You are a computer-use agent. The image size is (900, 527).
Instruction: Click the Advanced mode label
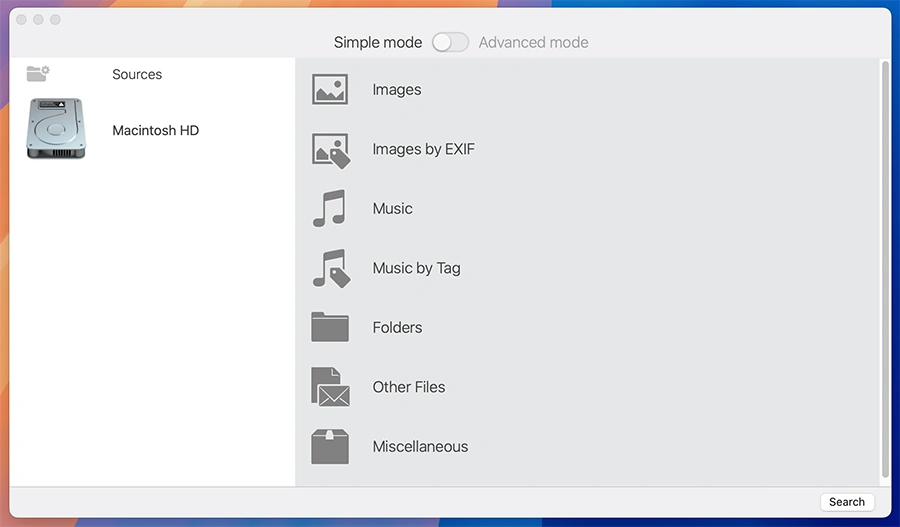(533, 43)
